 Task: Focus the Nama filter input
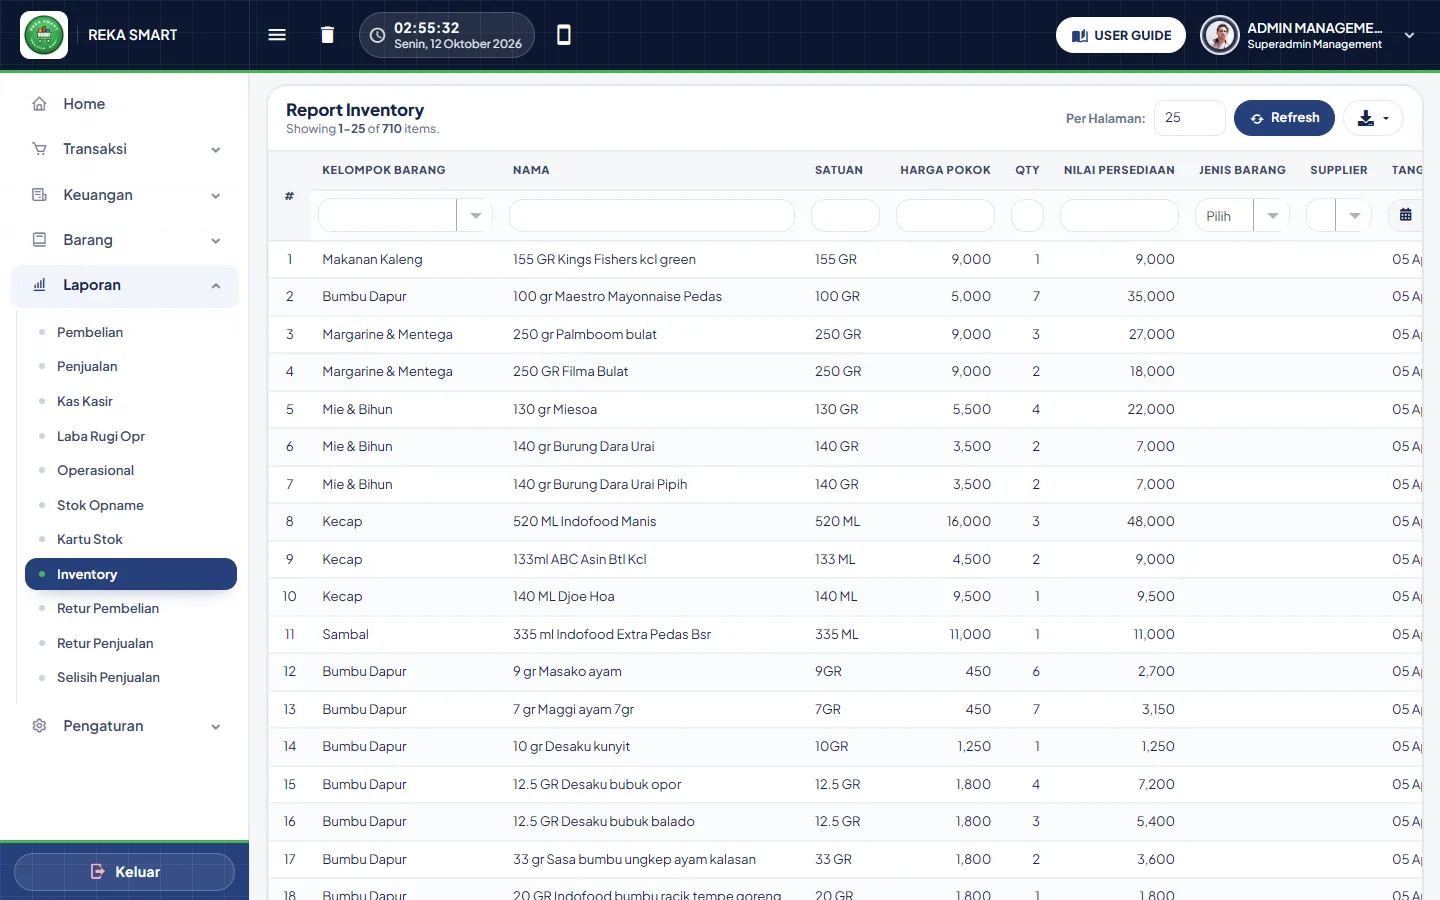click(x=652, y=215)
